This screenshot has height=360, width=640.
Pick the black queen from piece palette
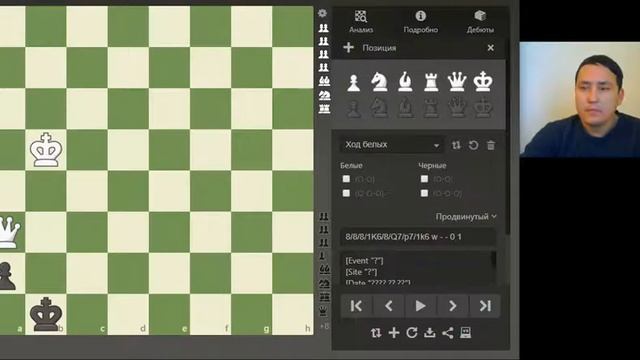coord(457,108)
